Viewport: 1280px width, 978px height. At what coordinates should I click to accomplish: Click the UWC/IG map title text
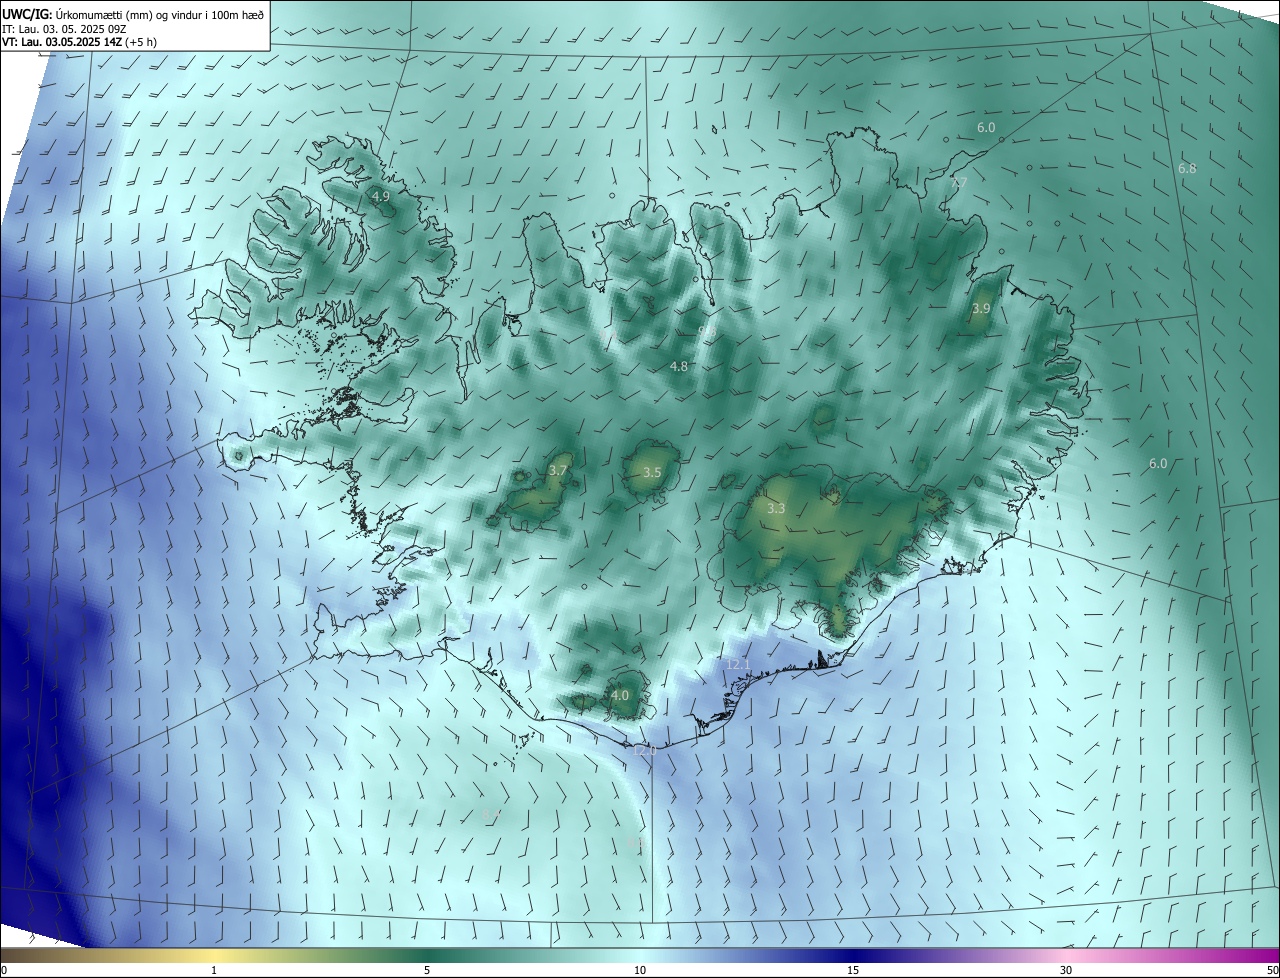[133, 15]
